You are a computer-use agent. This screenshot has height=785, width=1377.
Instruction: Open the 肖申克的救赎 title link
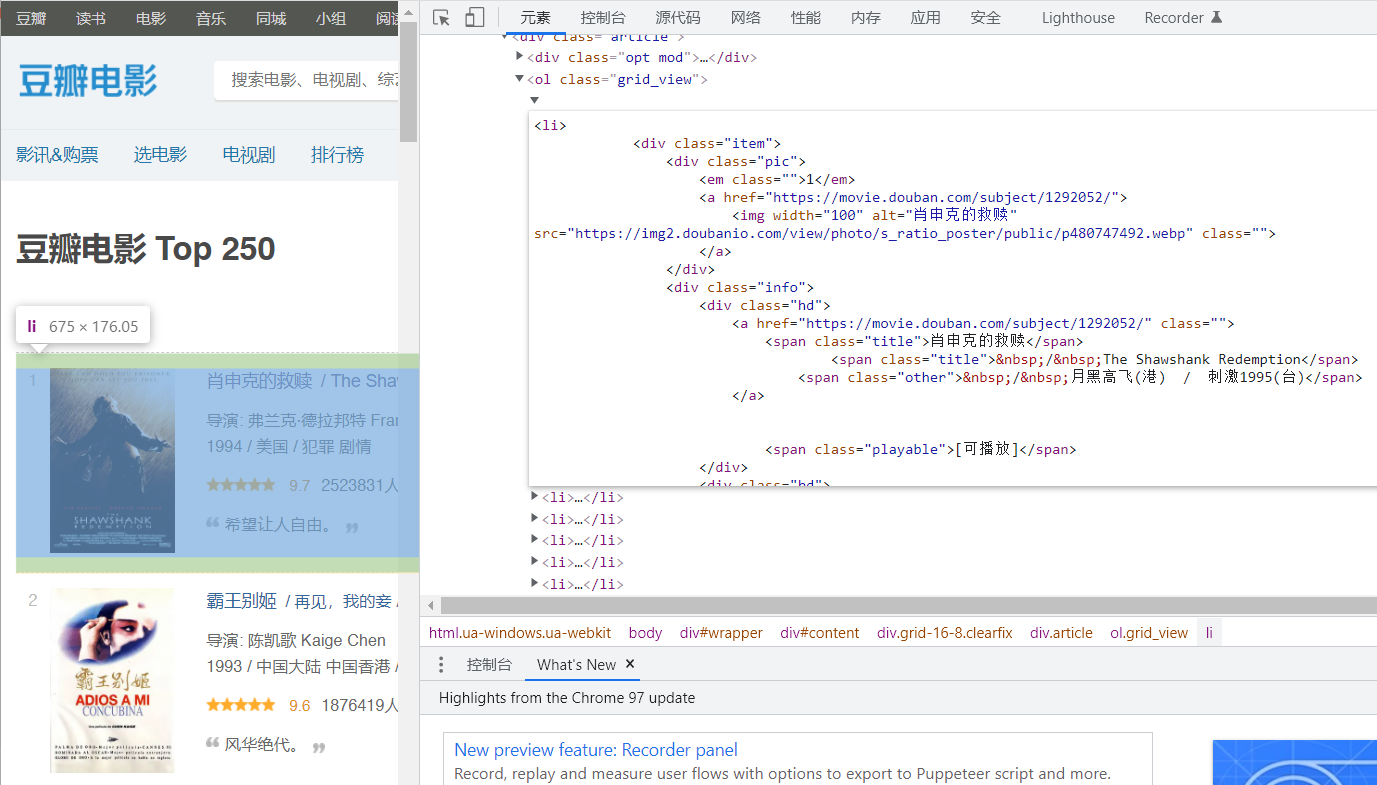259,381
